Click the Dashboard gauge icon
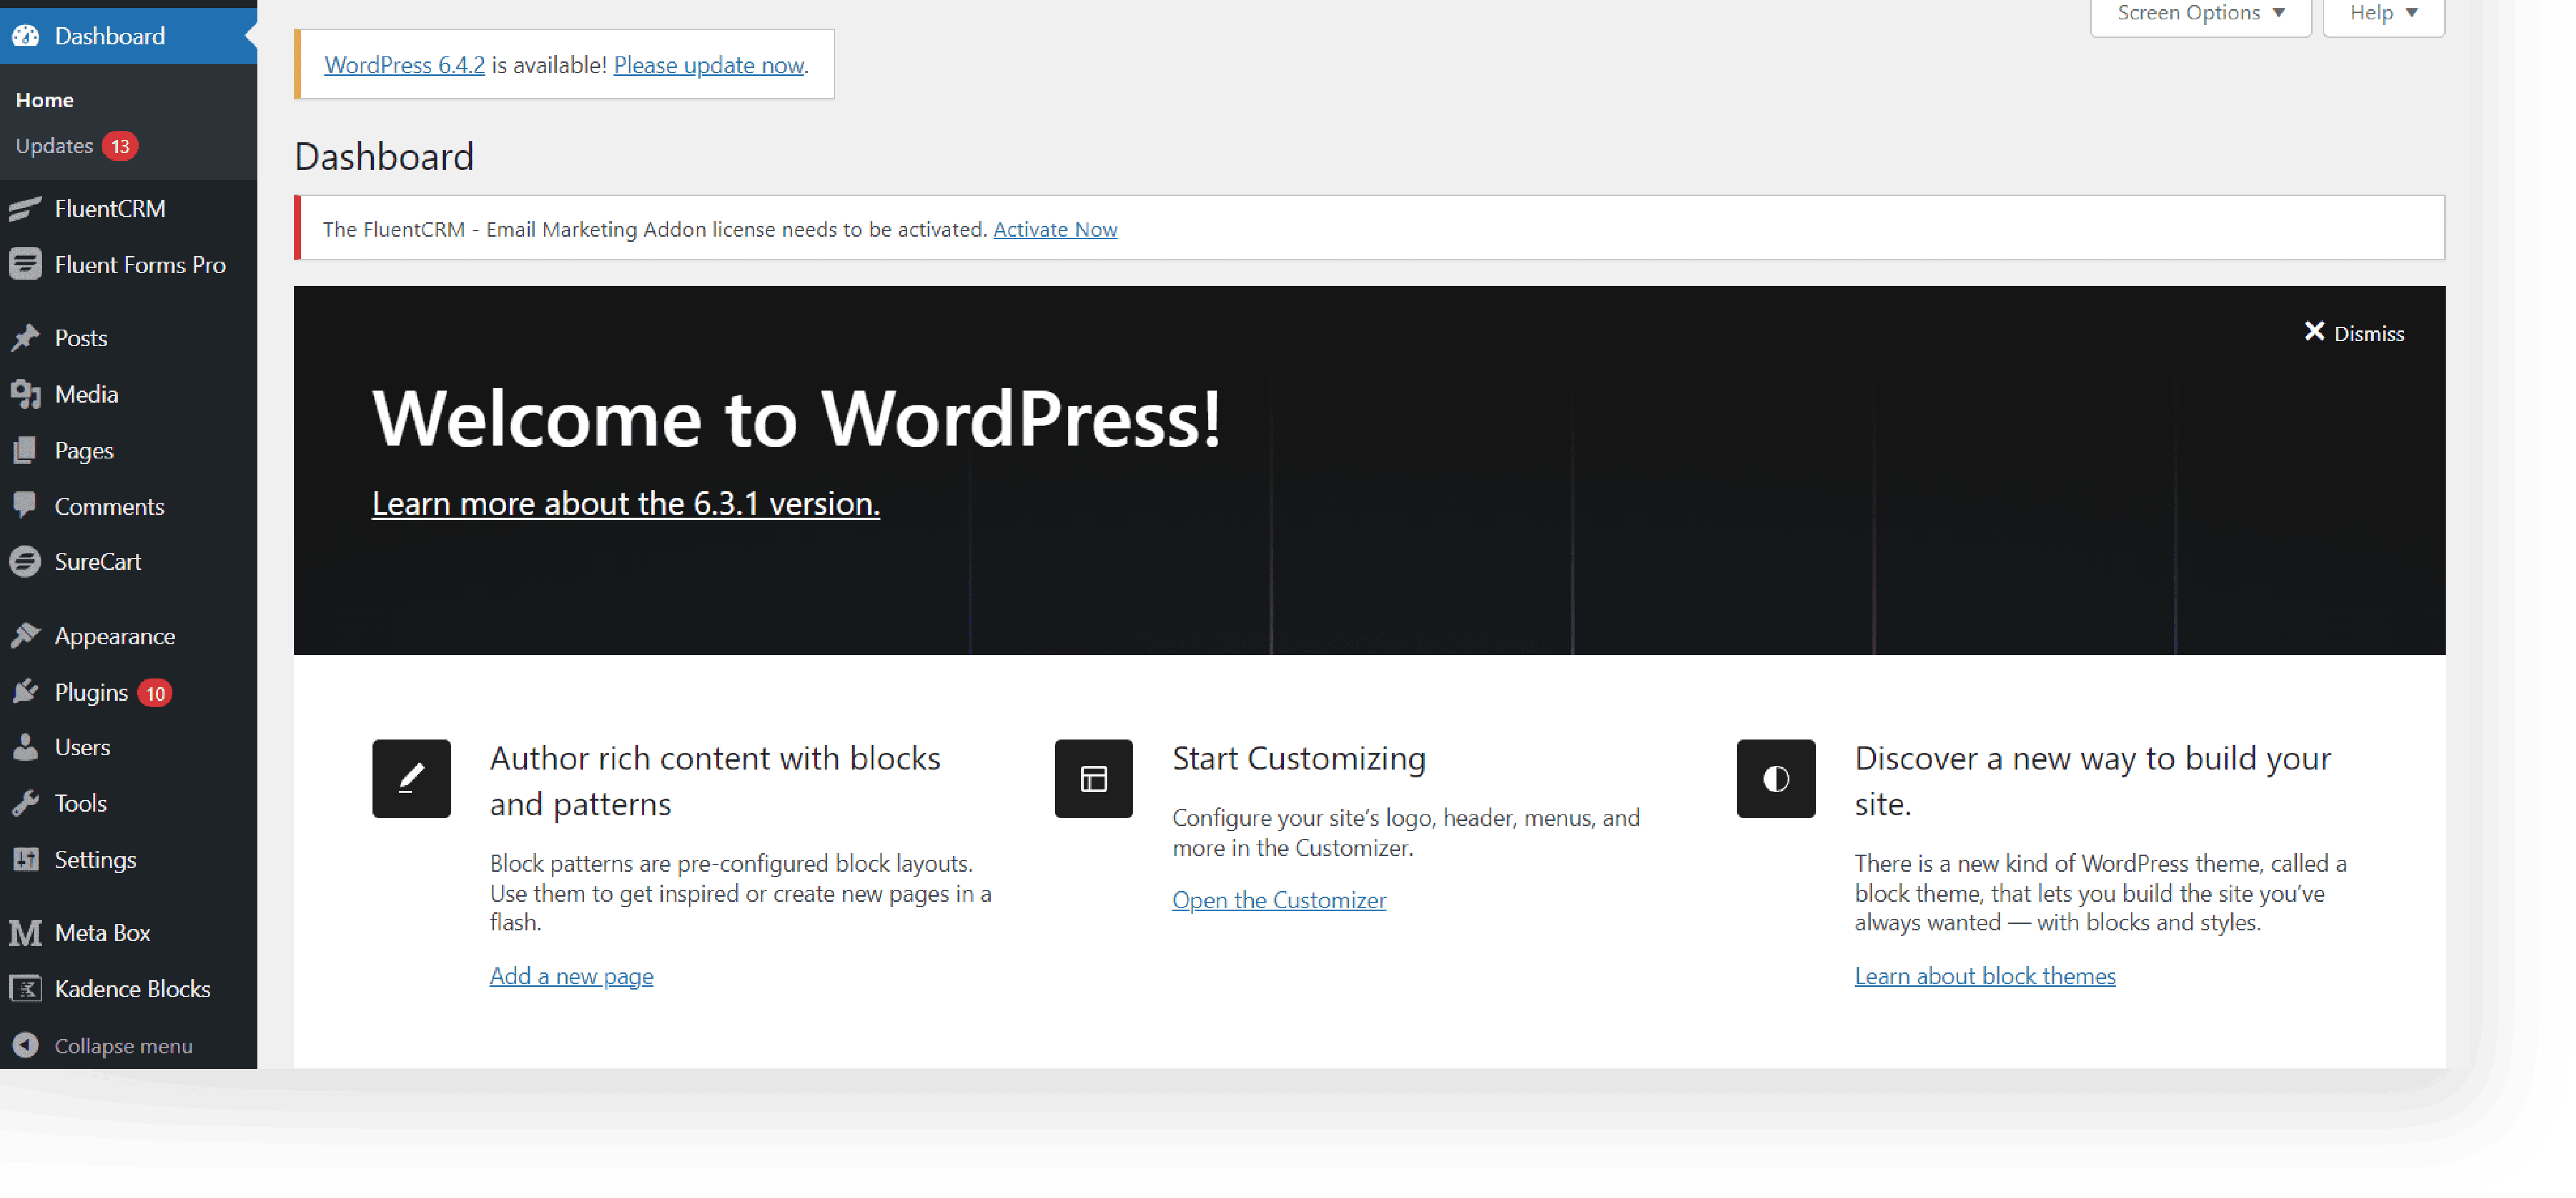This screenshot has width=2576, height=1198. pyautogui.click(x=26, y=36)
